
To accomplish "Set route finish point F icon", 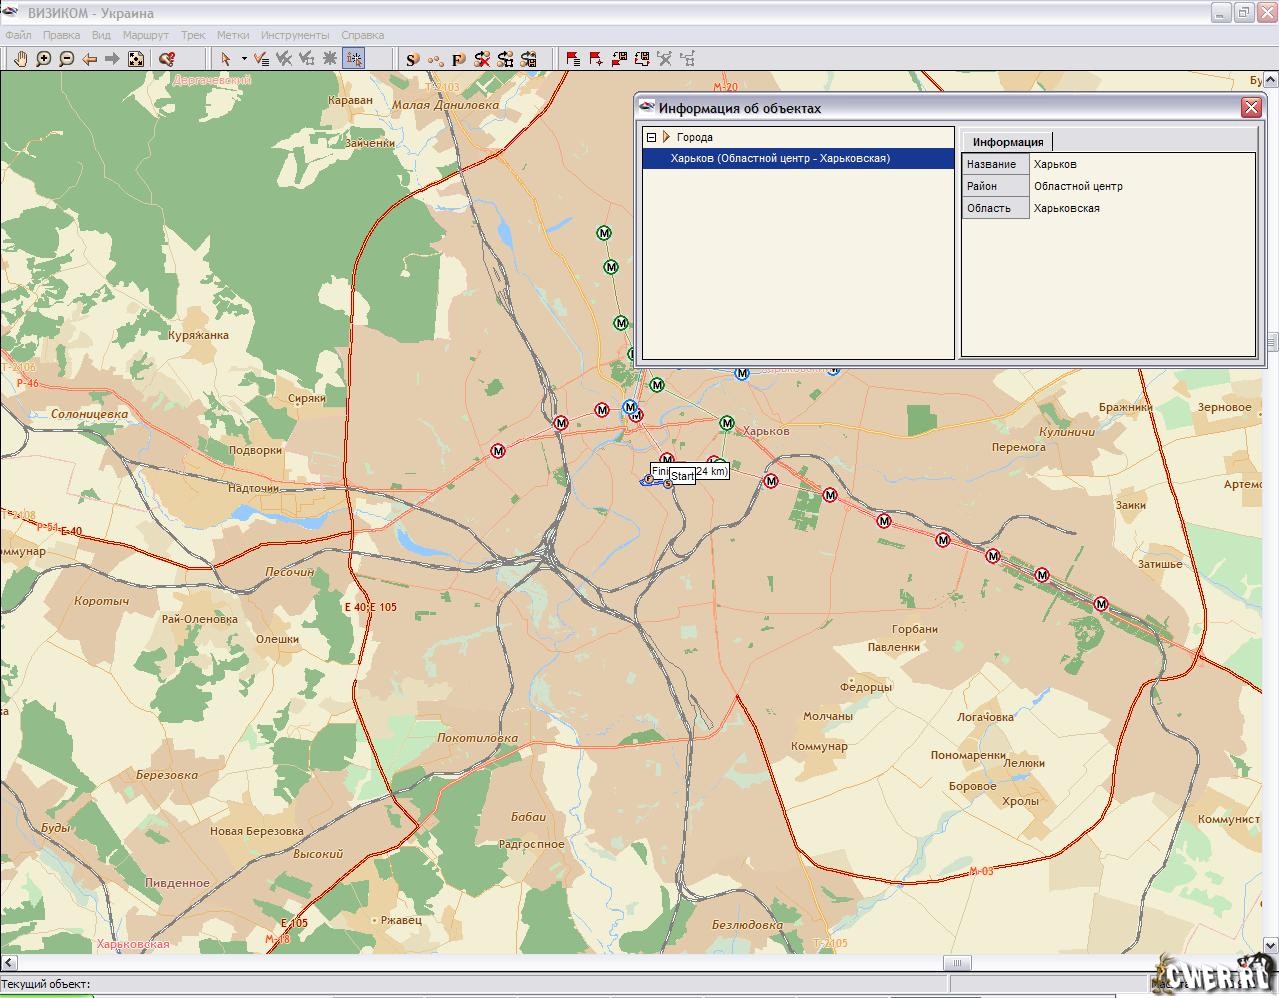I will [458, 59].
